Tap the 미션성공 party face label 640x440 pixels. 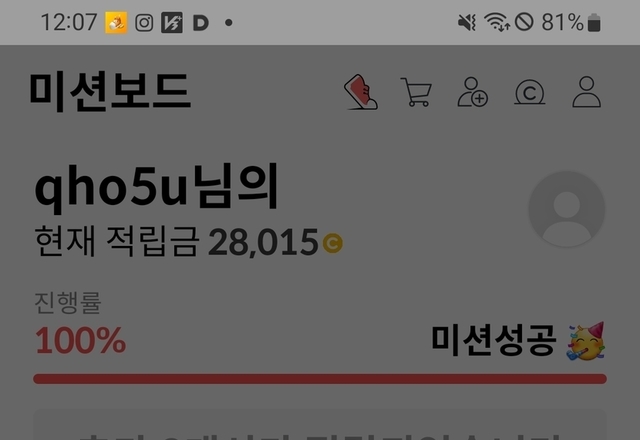(x=518, y=341)
